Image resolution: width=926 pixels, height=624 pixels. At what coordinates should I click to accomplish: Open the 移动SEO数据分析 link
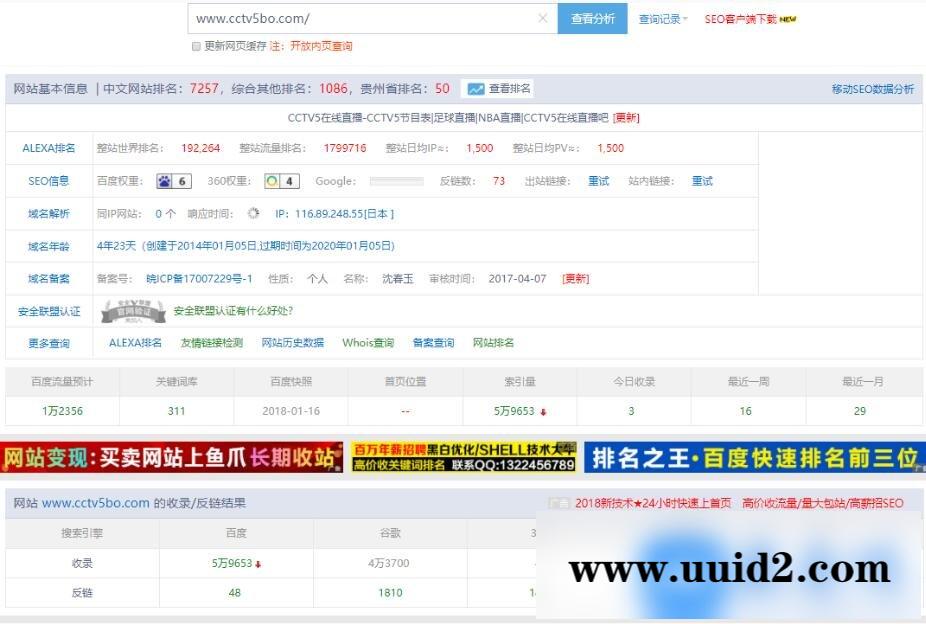pos(873,89)
